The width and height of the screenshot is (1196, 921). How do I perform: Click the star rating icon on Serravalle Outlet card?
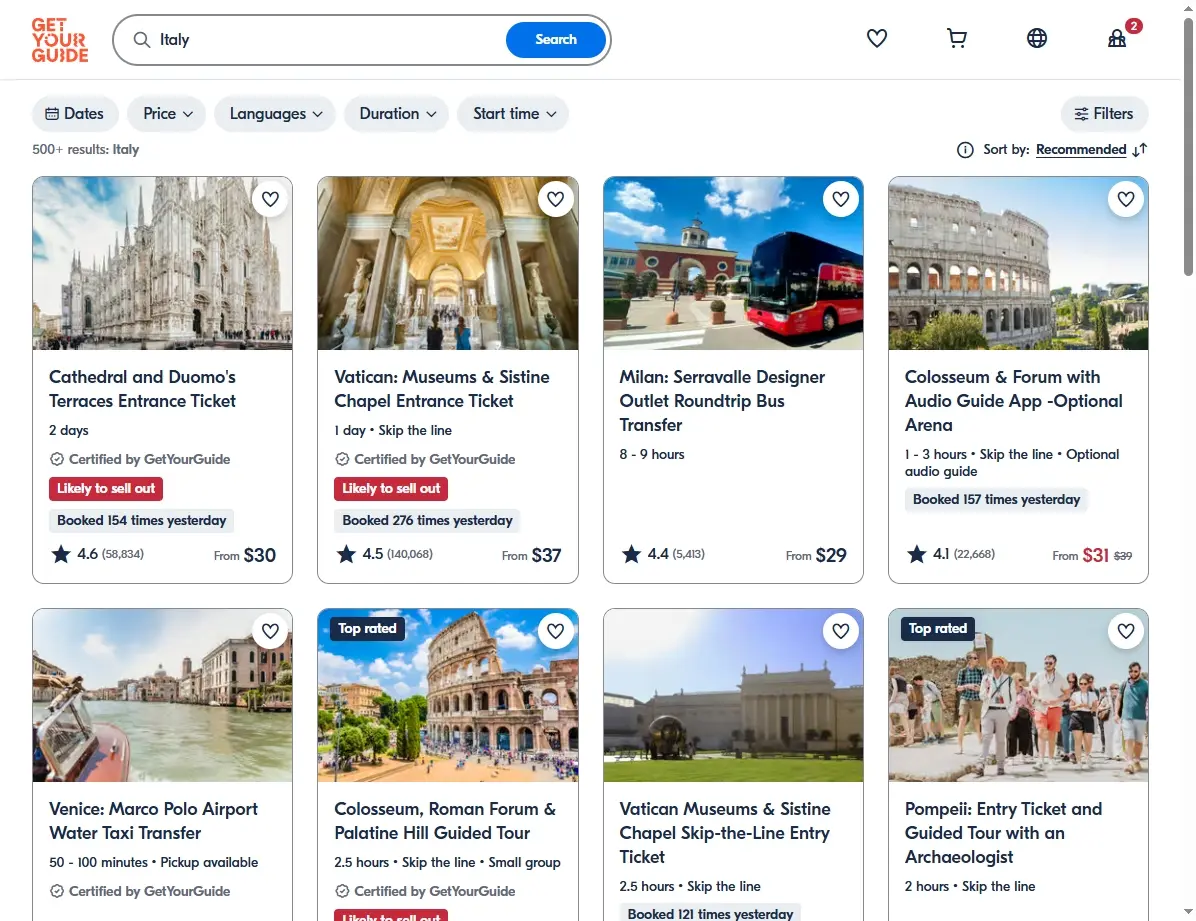pyautogui.click(x=632, y=554)
